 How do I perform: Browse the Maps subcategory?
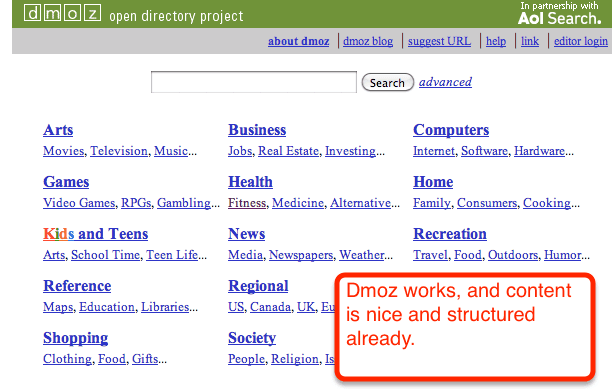click(x=58, y=308)
